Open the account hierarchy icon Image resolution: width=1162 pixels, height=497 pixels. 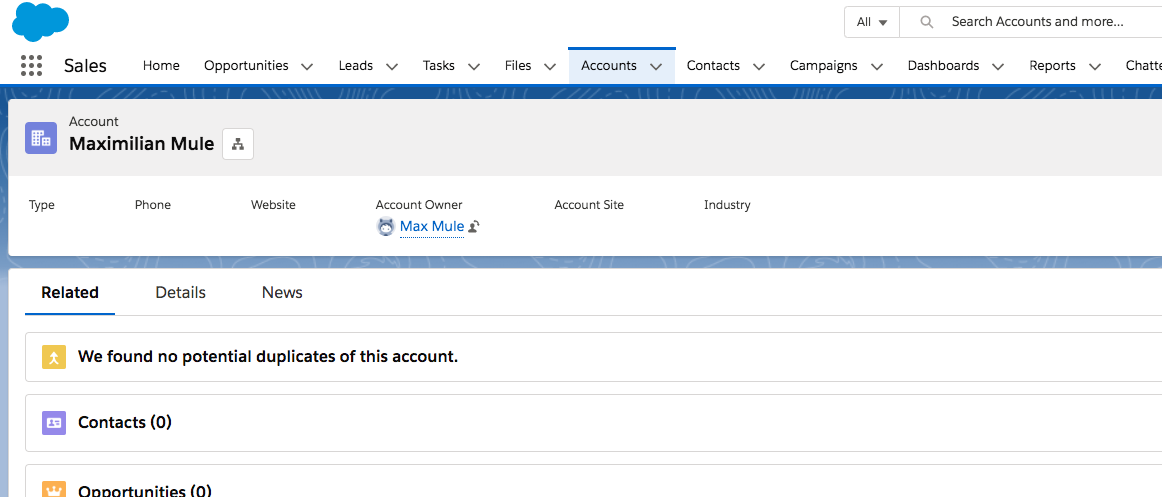pyautogui.click(x=238, y=144)
